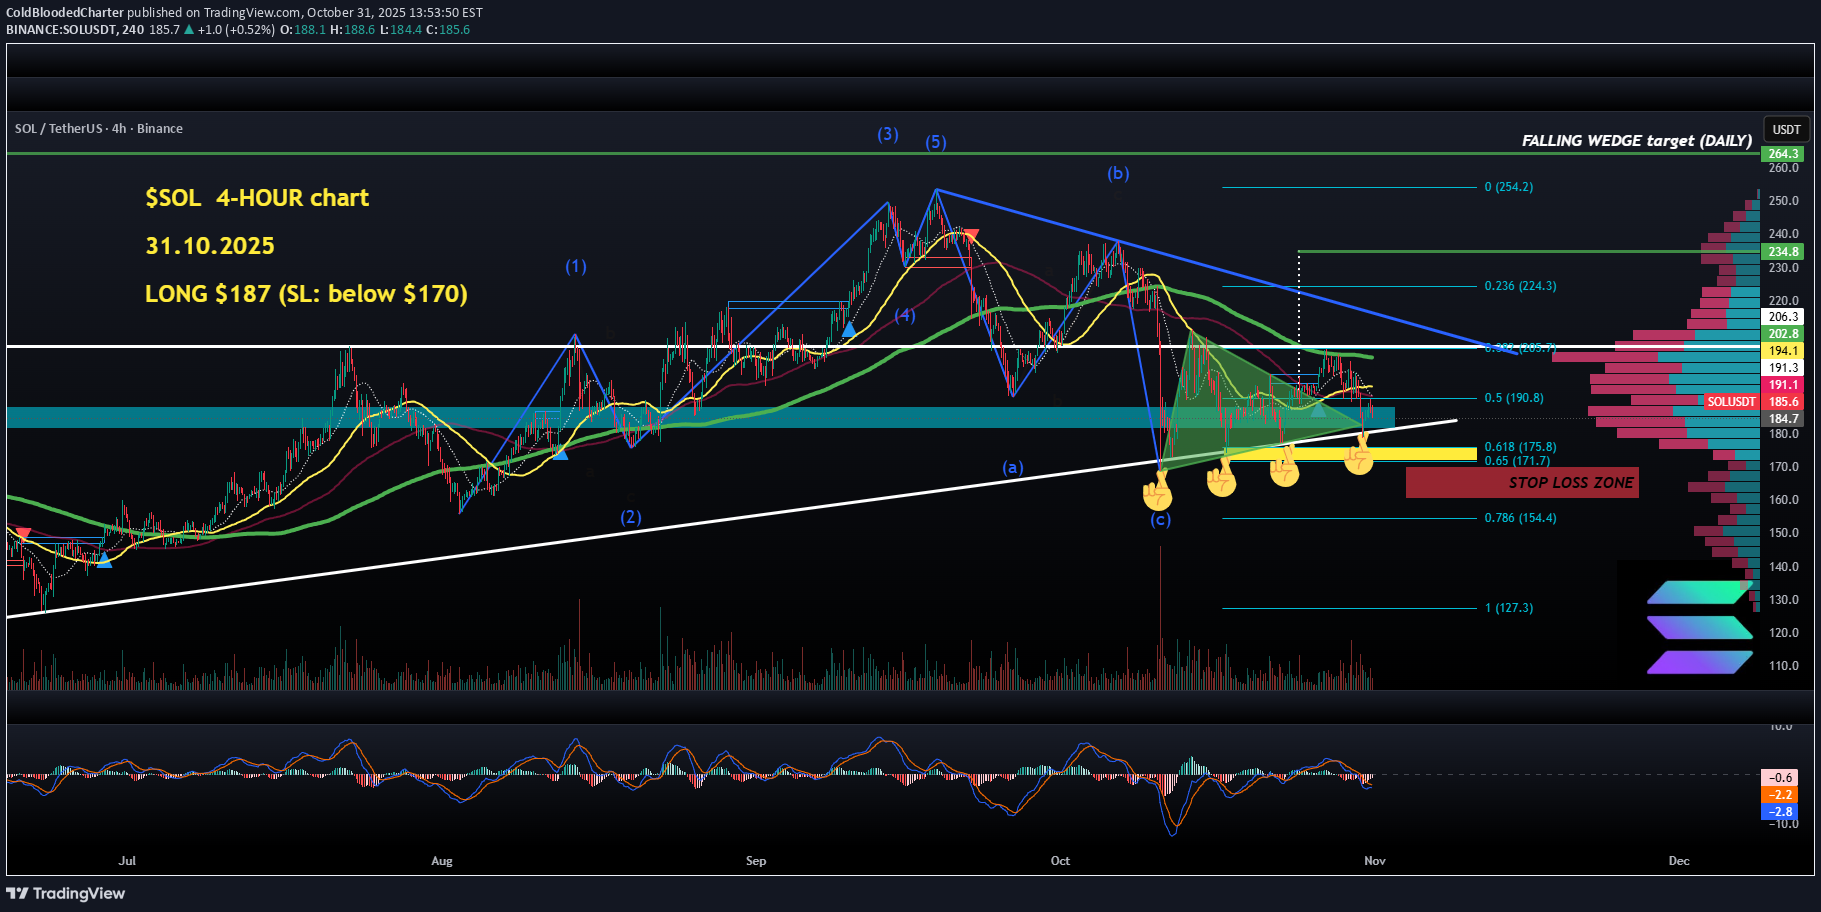
Task: Click the wave (2) label
Action: pyautogui.click(x=630, y=517)
